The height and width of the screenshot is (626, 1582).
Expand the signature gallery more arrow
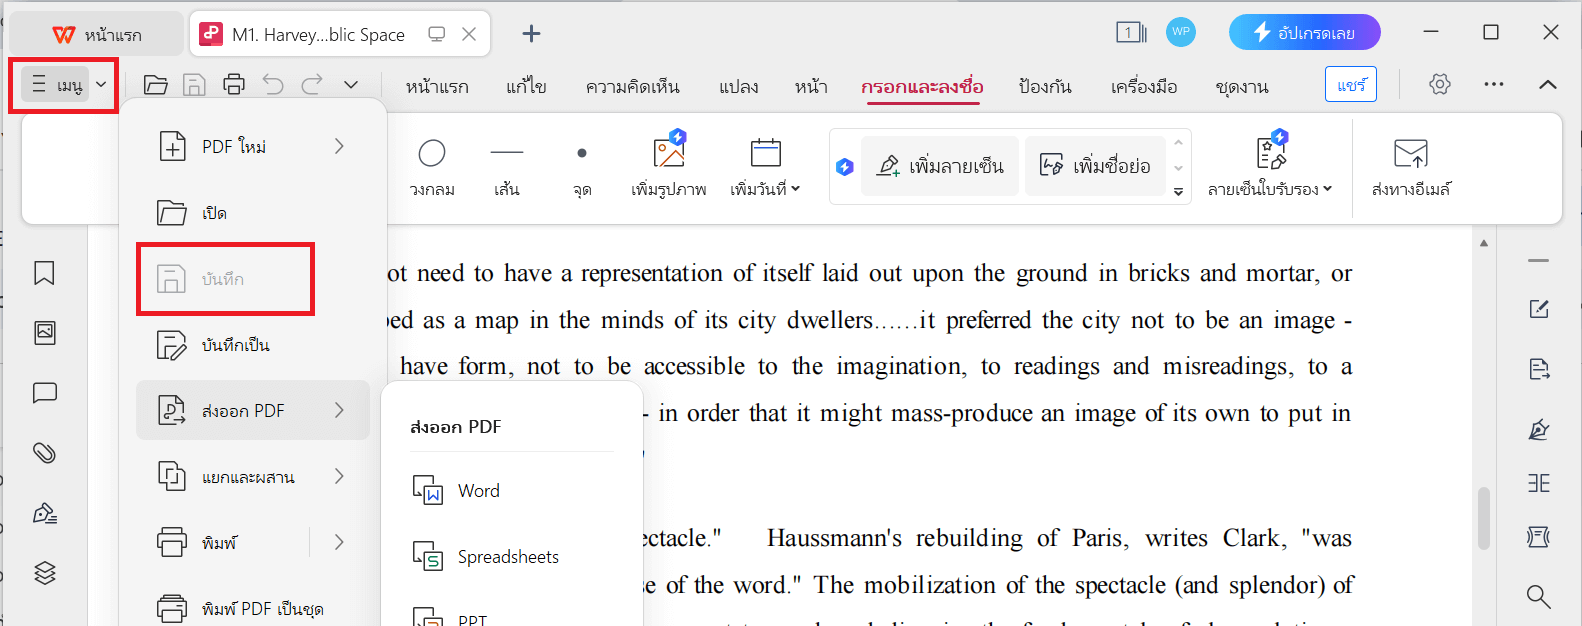[1179, 192]
